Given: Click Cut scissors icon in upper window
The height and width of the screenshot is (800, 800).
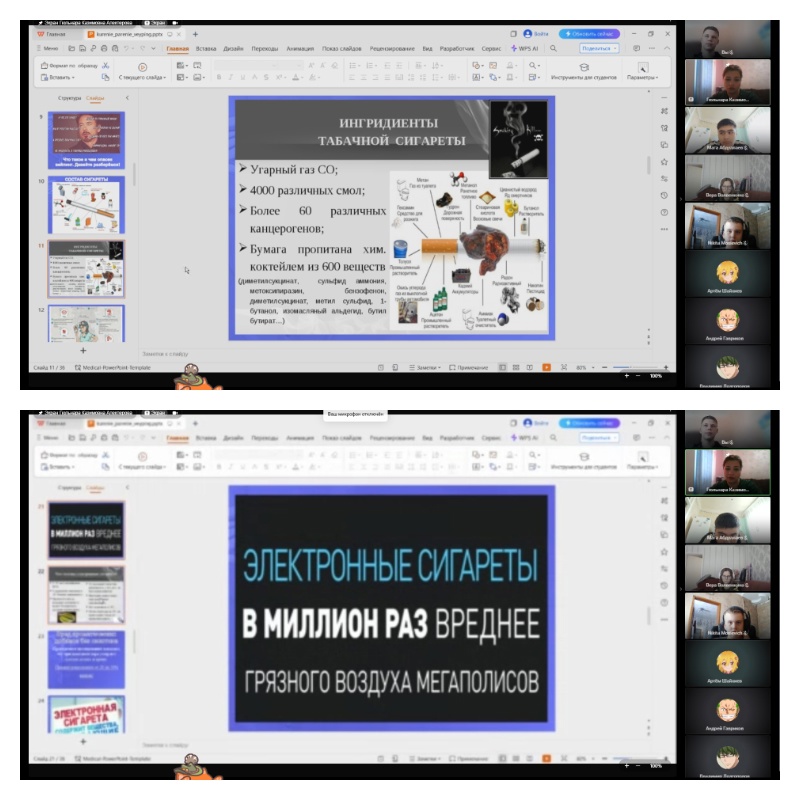Looking at the screenshot, I should 106,65.
